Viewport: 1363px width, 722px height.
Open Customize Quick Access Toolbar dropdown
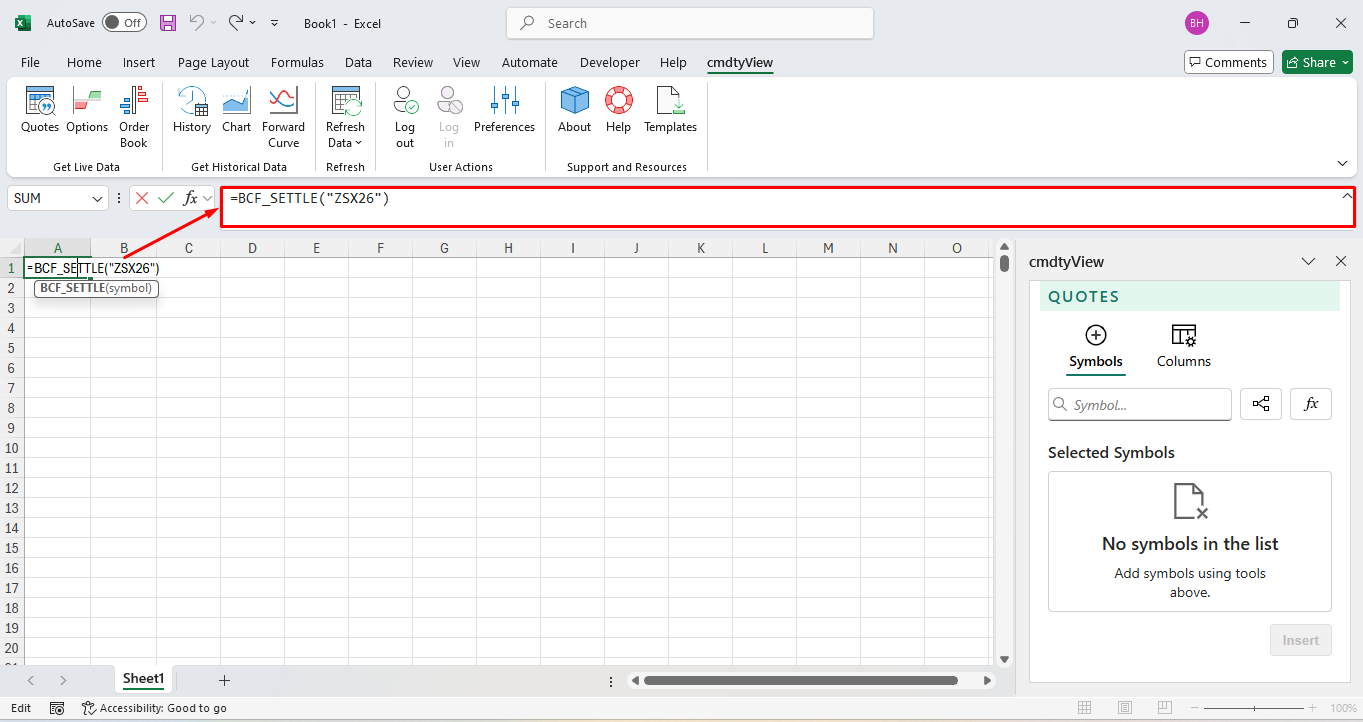click(x=275, y=23)
